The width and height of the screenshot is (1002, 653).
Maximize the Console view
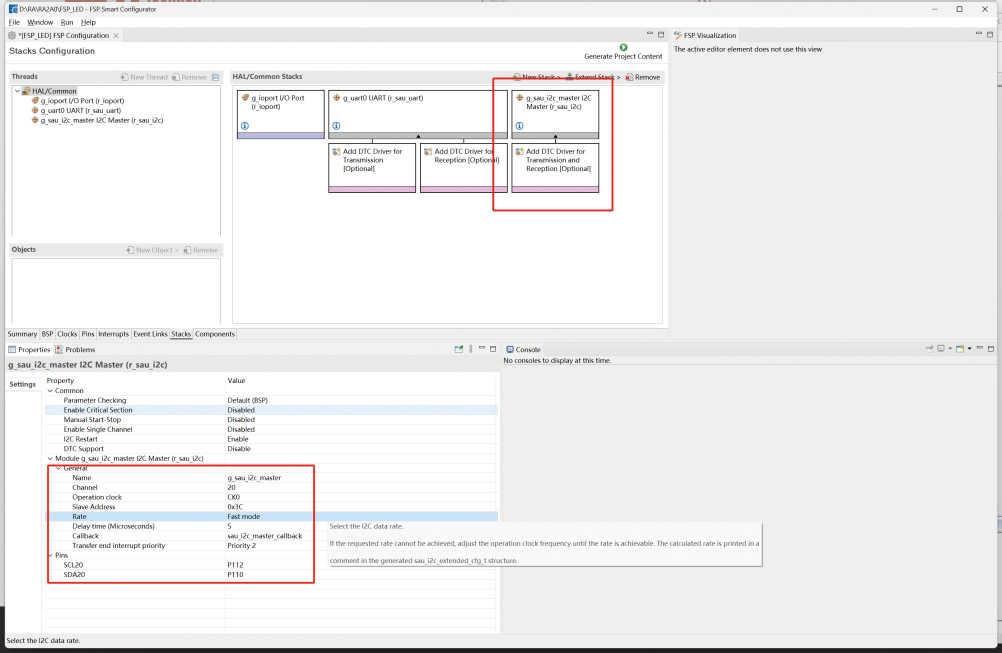click(x=990, y=349)
